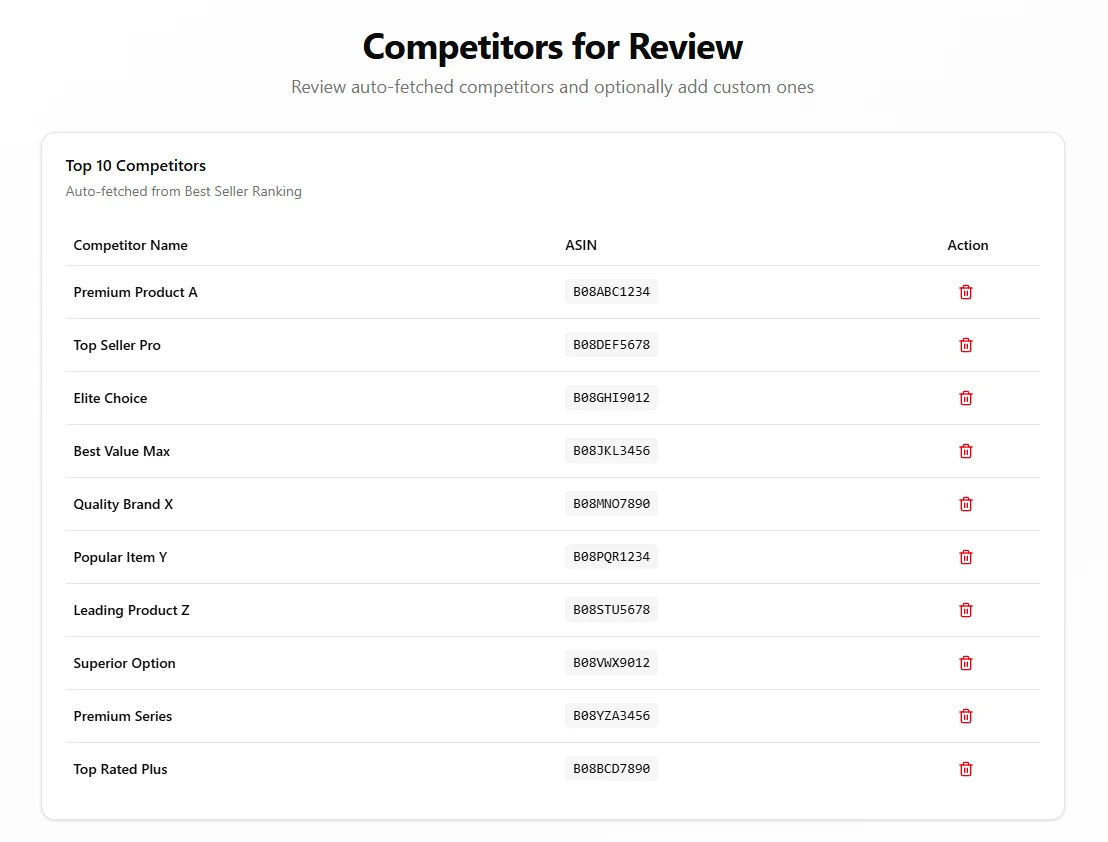Click the trash icon for Best Value Max
This screenshot has height=842, width=1108.
tap(965, 451)
